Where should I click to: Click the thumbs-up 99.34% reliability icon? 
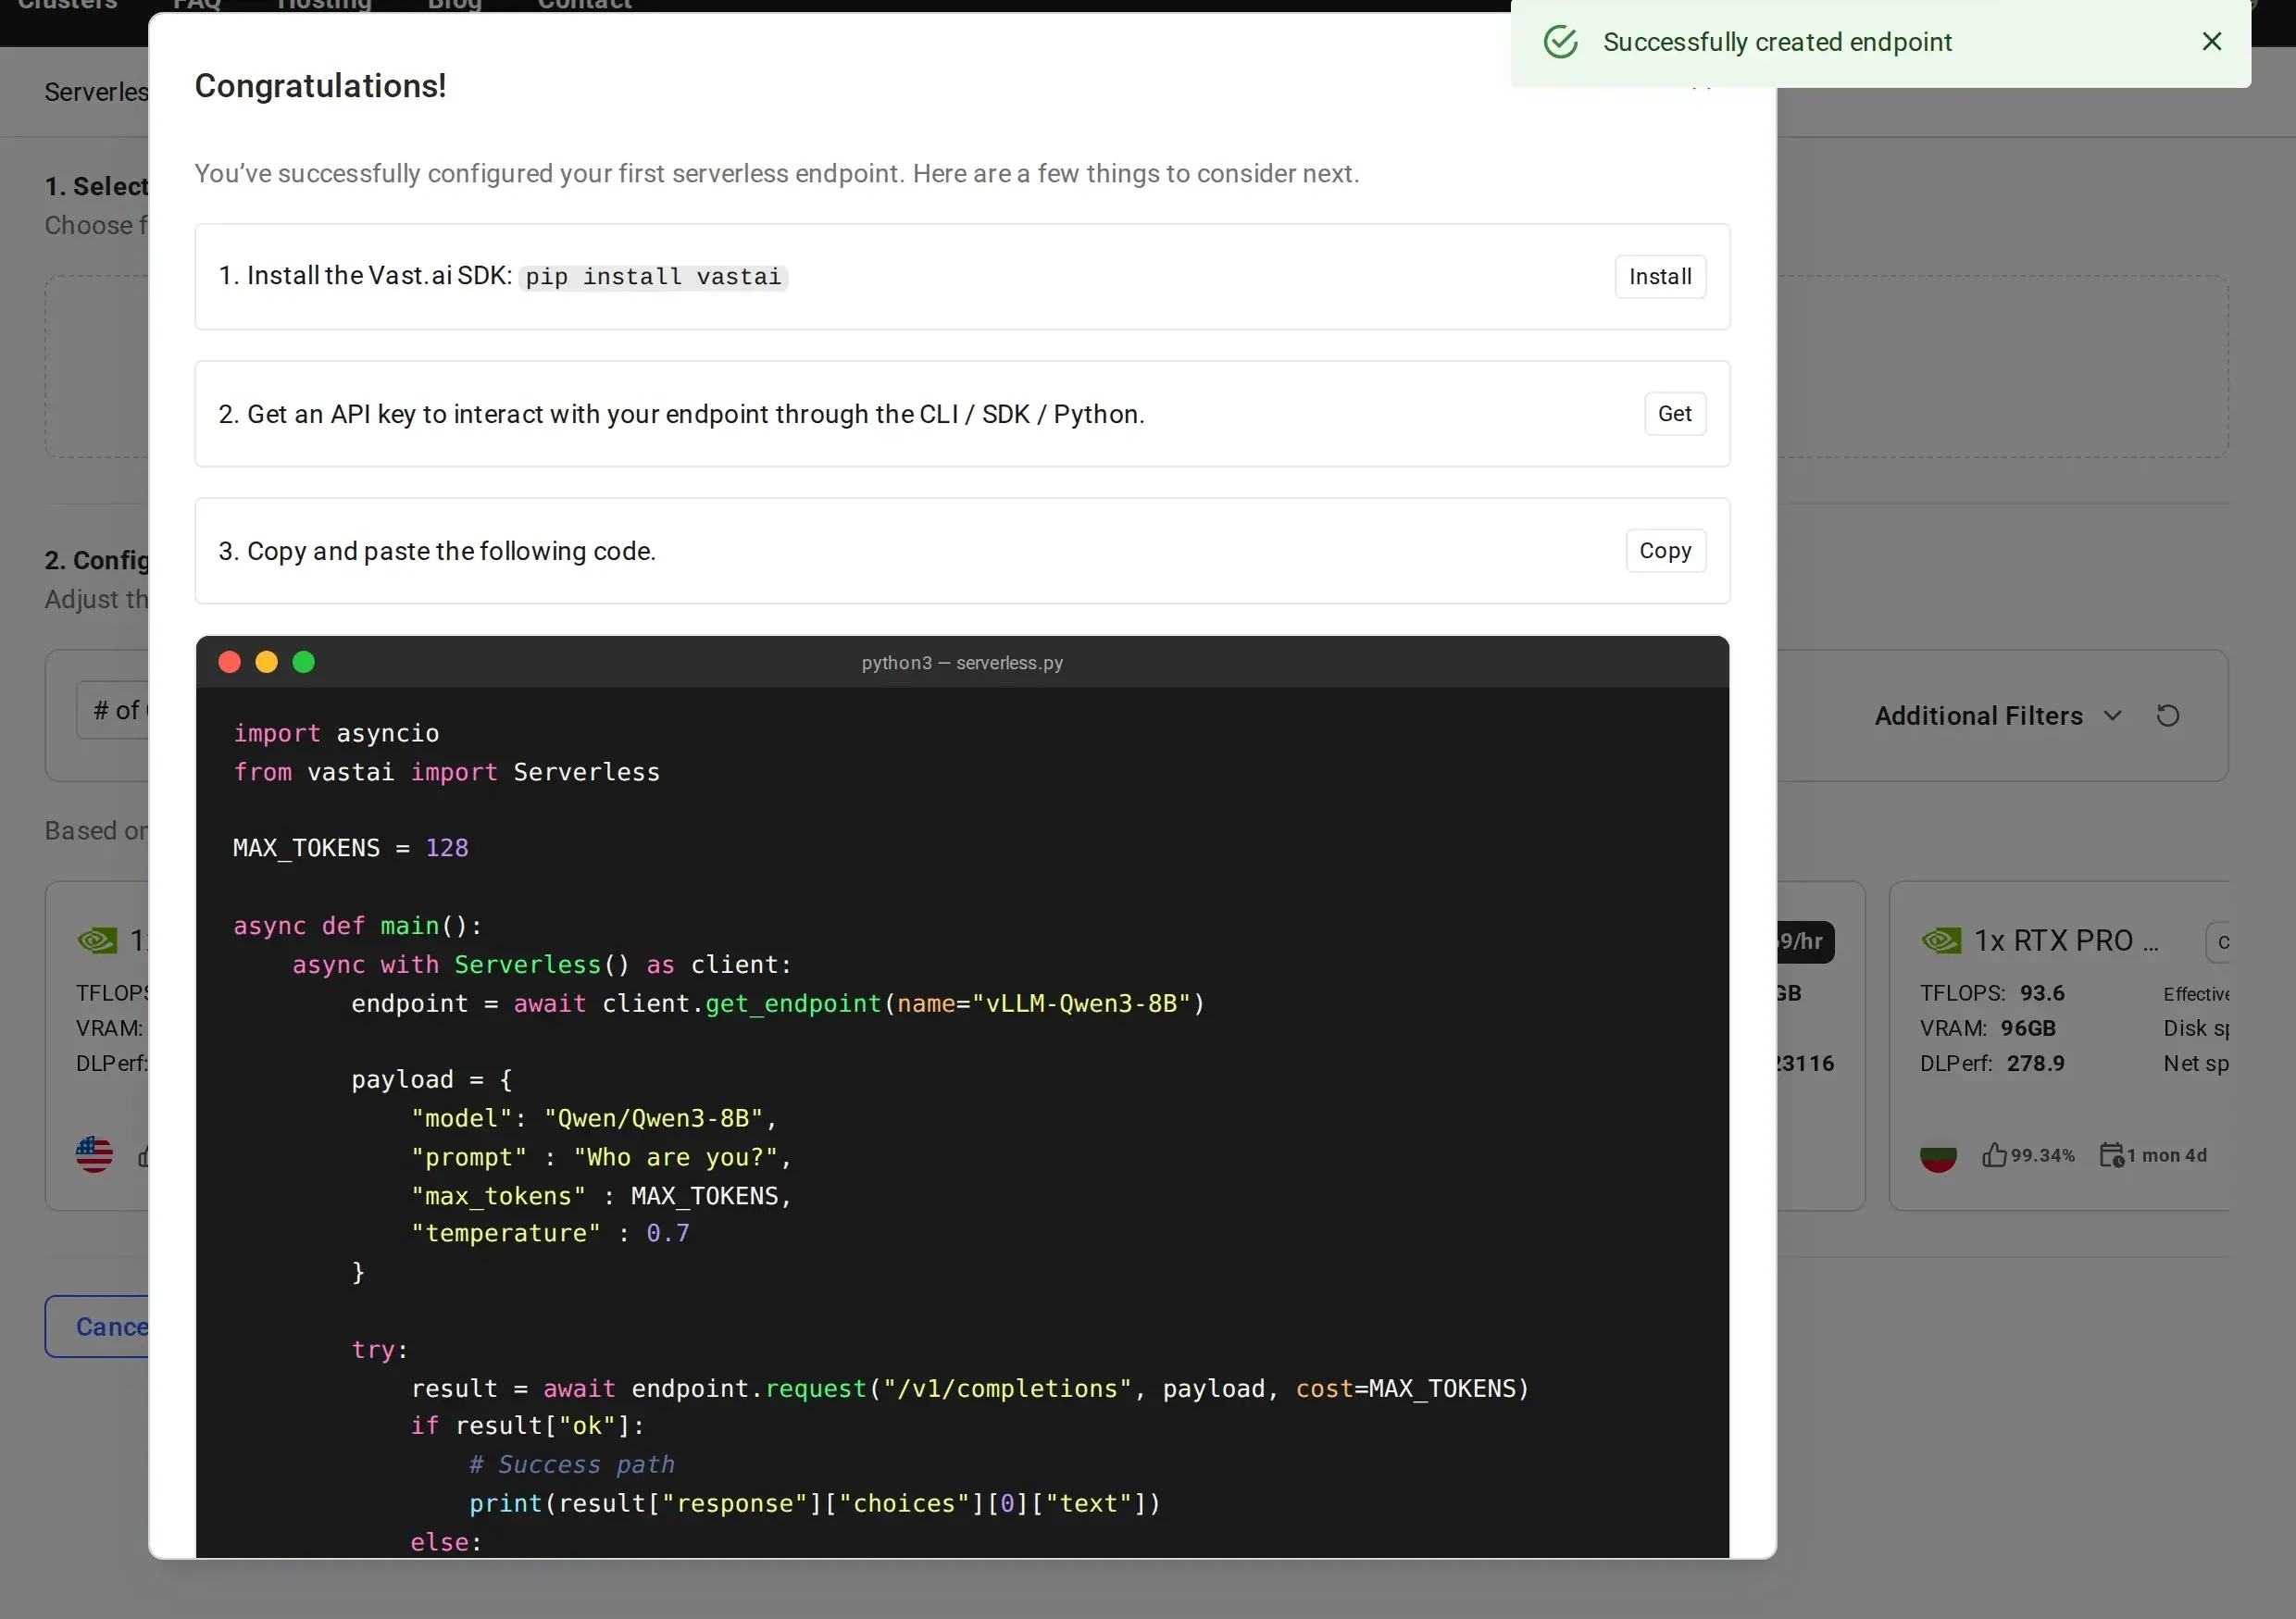coord(1994,1155)
